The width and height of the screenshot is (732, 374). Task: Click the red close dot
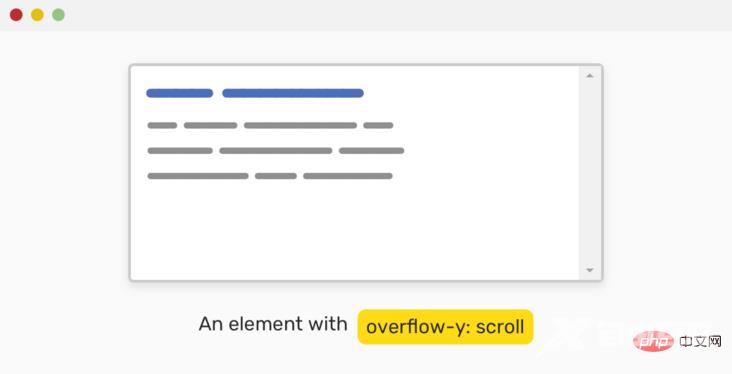tap(16, 15)
